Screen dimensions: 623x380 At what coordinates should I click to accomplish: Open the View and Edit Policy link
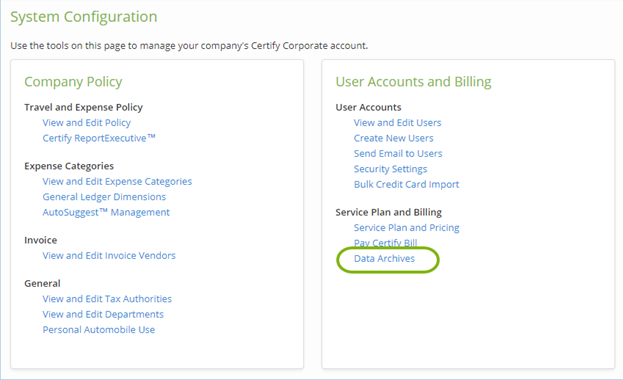87,123
